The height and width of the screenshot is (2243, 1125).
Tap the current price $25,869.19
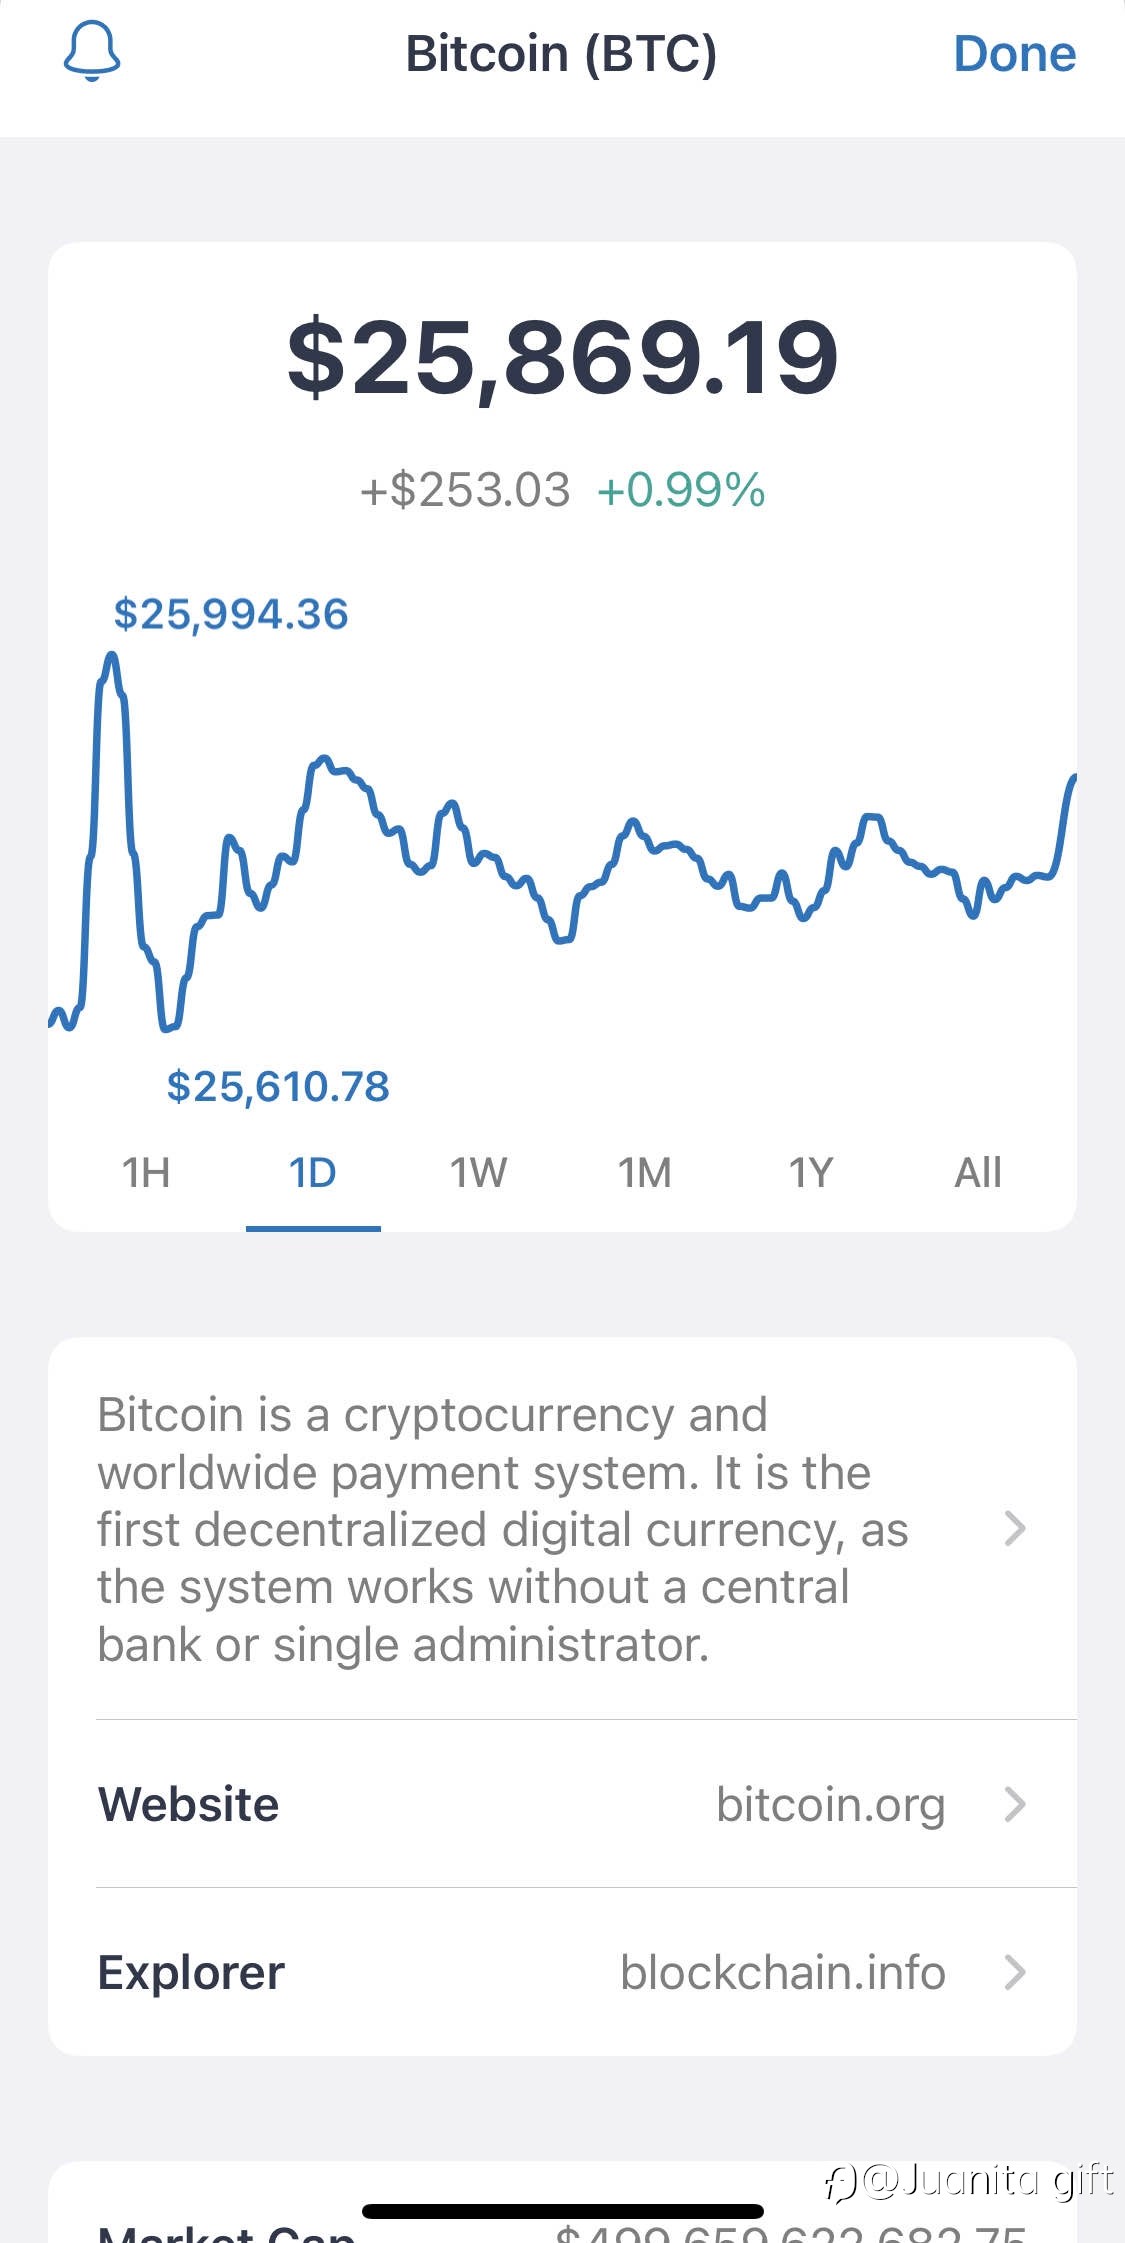click(x=563, y=357)
